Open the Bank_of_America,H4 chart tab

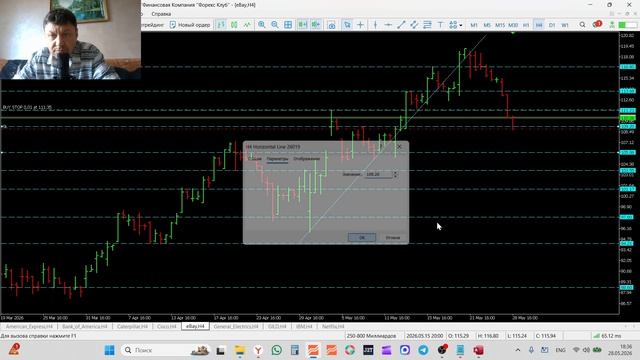pyautogui.click(x=84, y=327)
